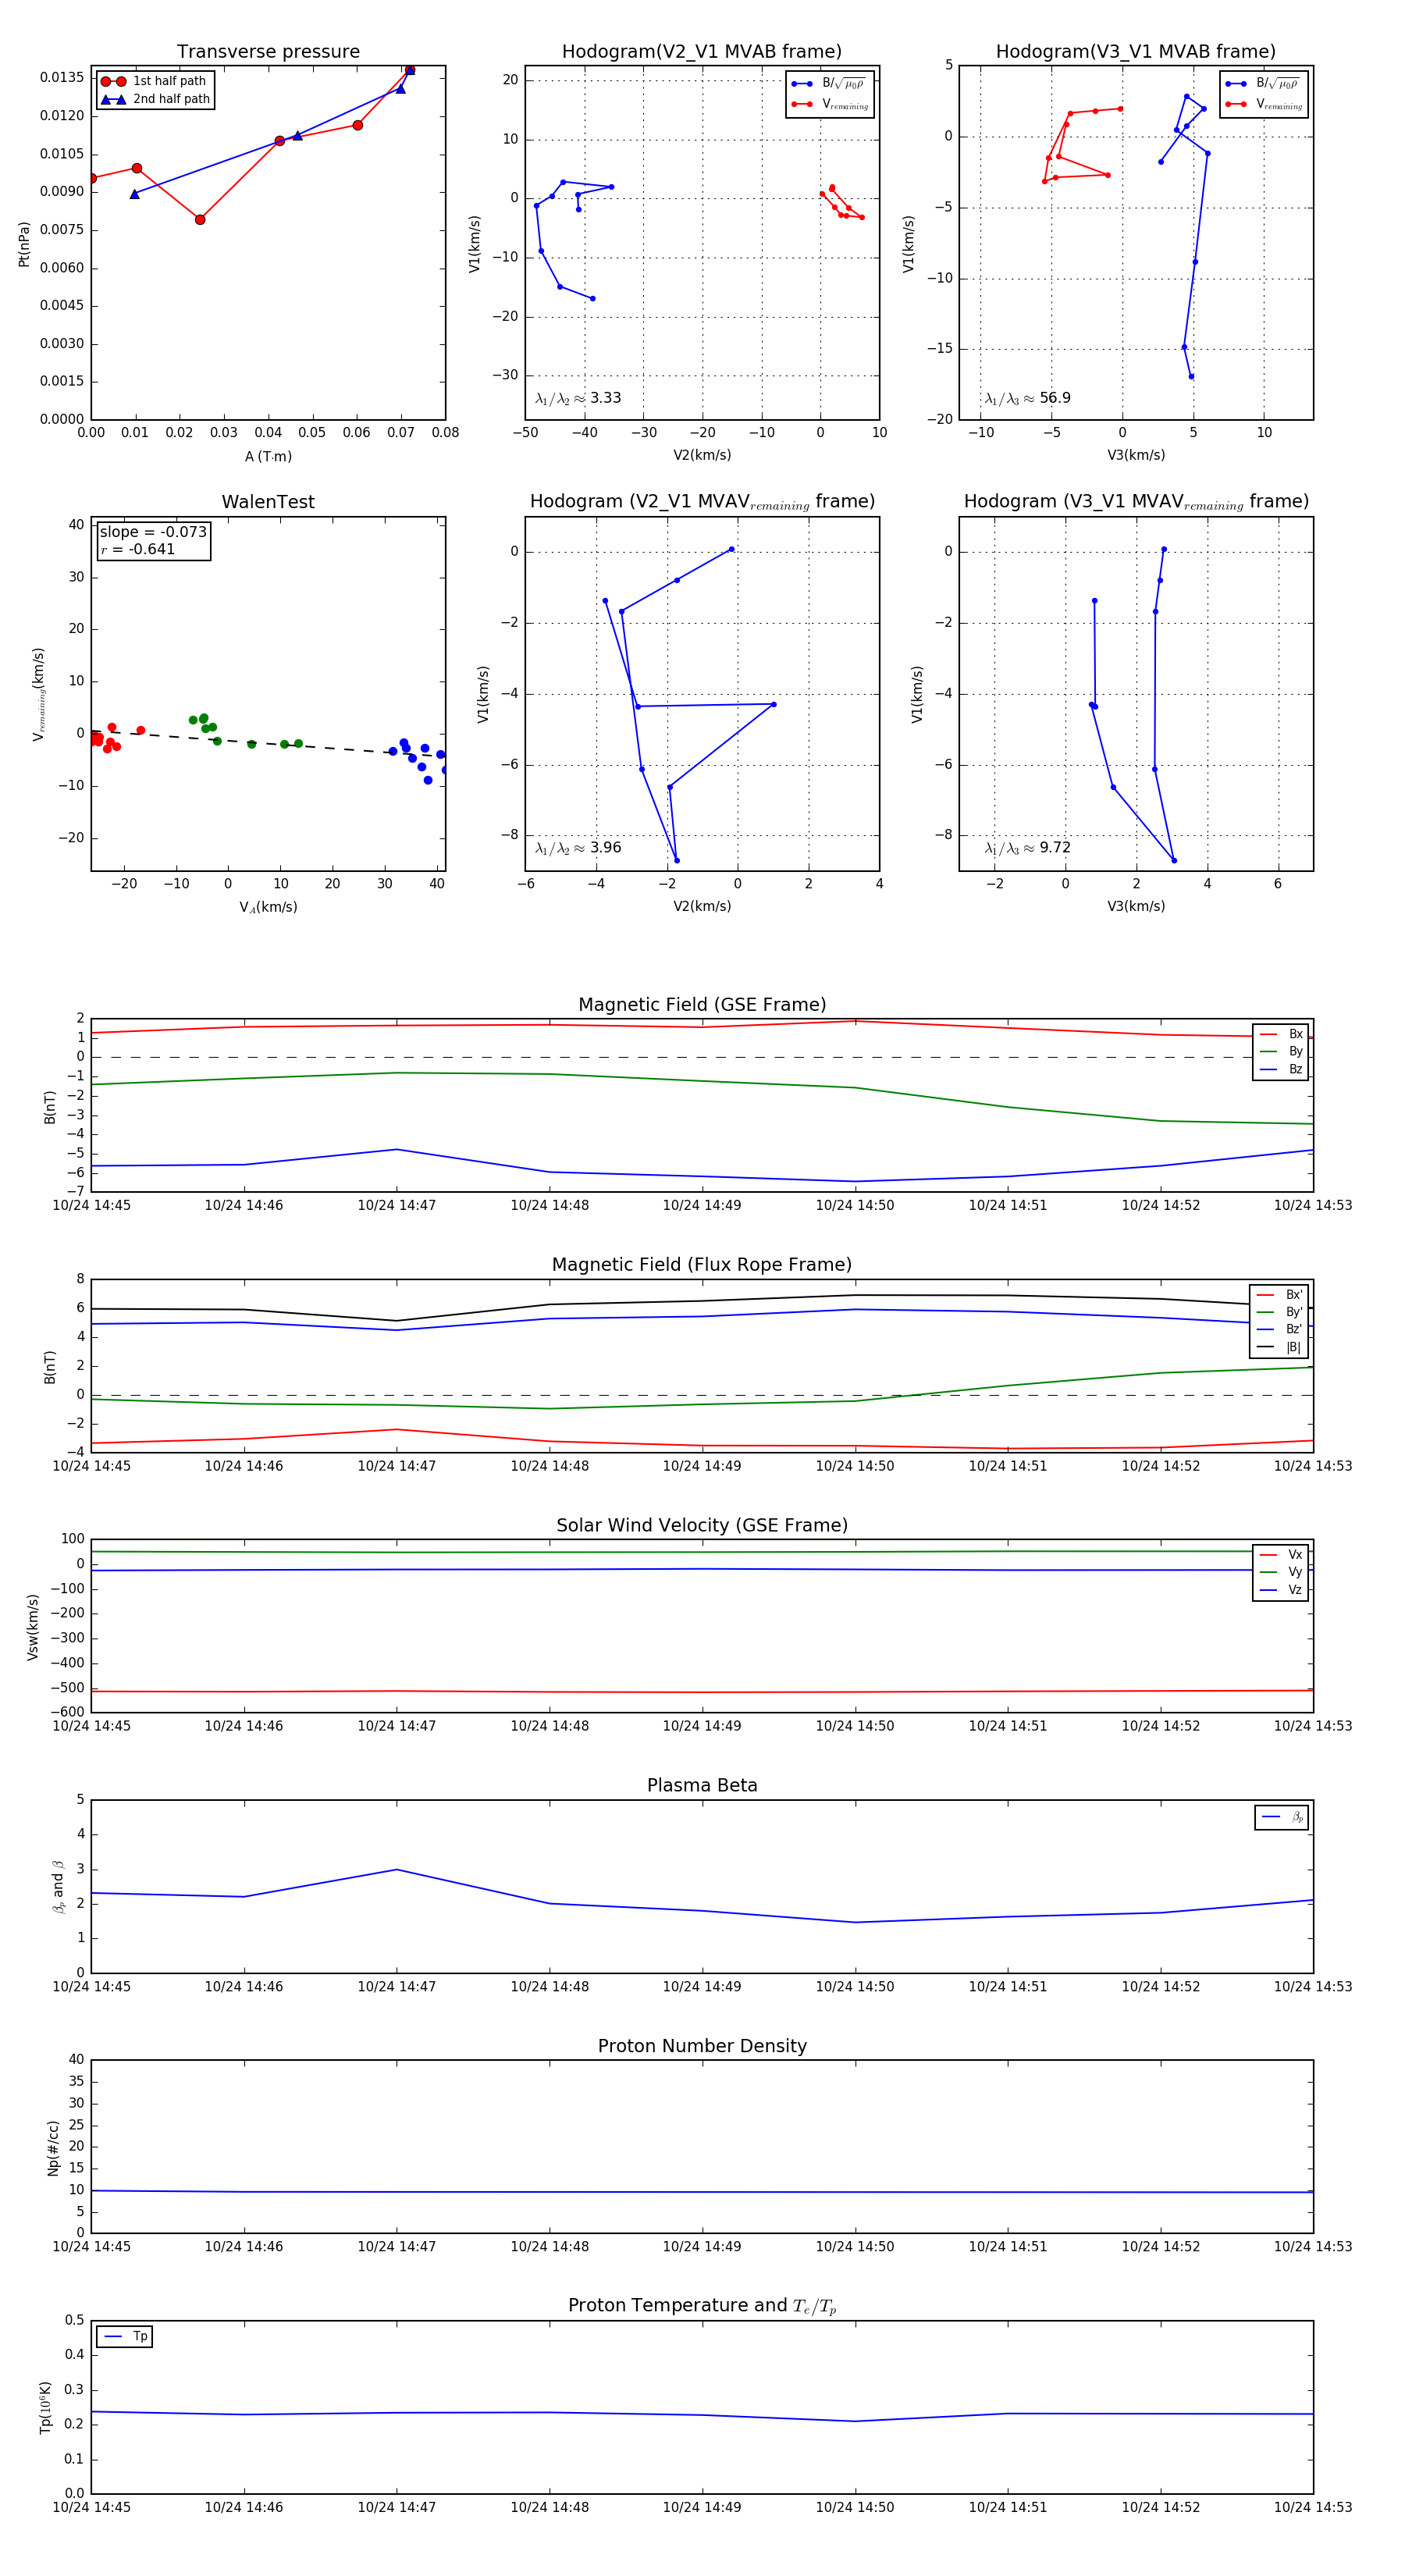Select the βp legend entry in Plasma Beta
1405x2576 pixels.
point(1283,1817)
